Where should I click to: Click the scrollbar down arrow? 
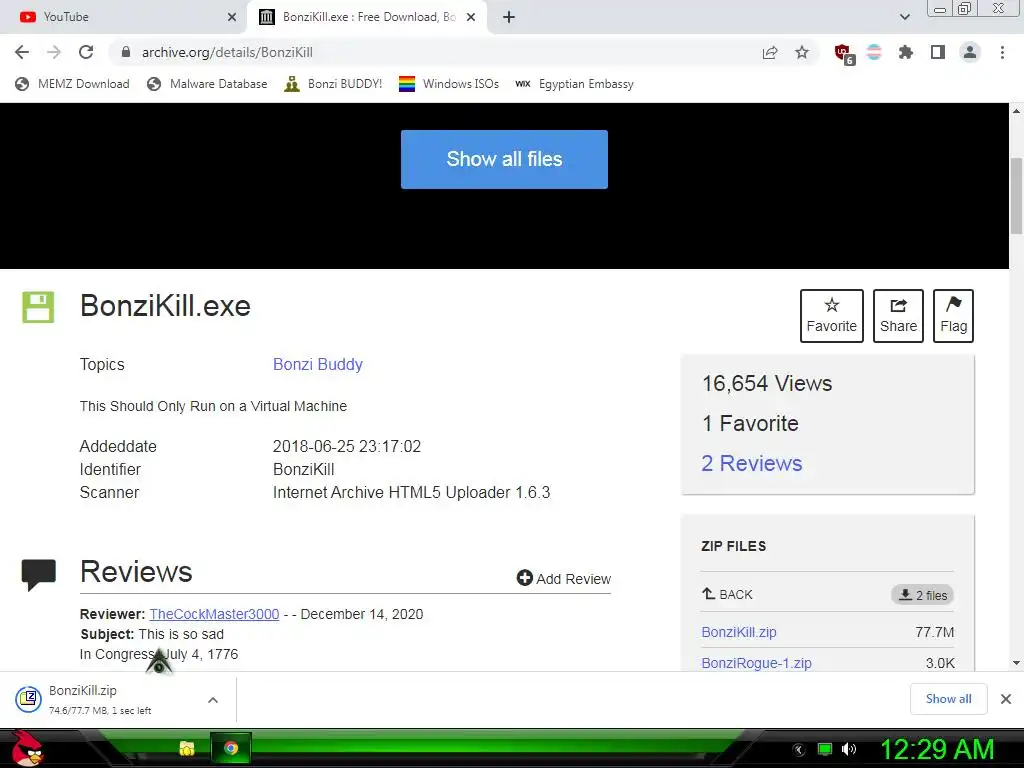(x=1016, y=663)
